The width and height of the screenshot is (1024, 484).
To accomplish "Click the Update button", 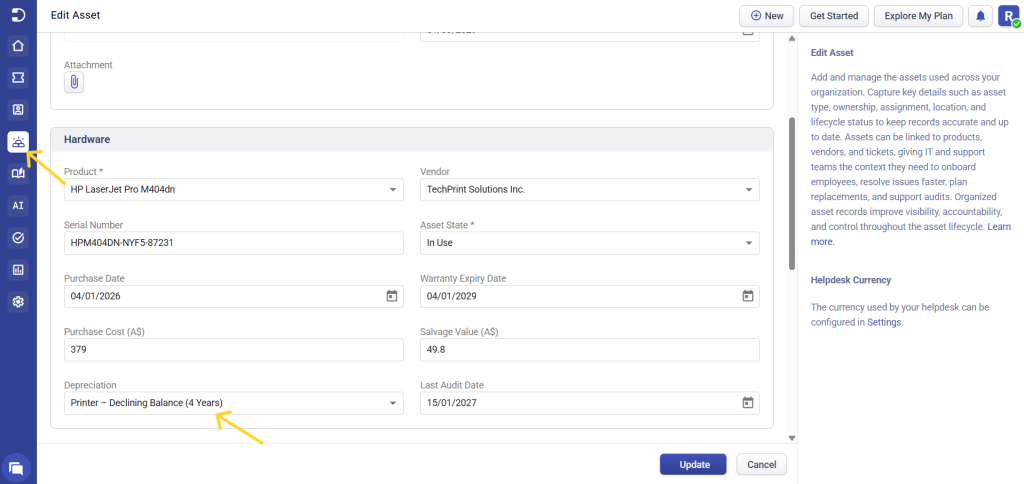I will (693, 464).
